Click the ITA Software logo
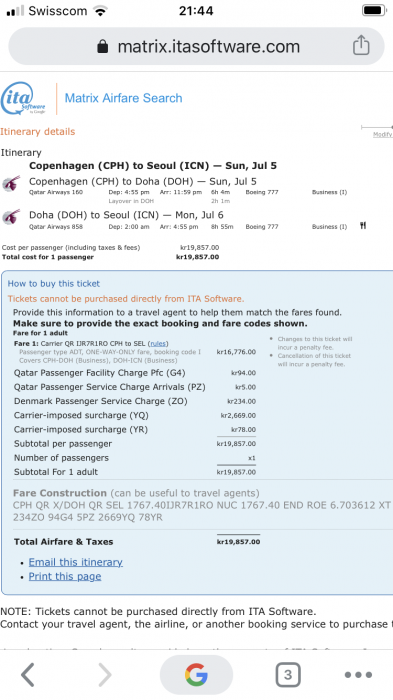The height and width of the screenshot is (700, 393). [x=23, y=98]
